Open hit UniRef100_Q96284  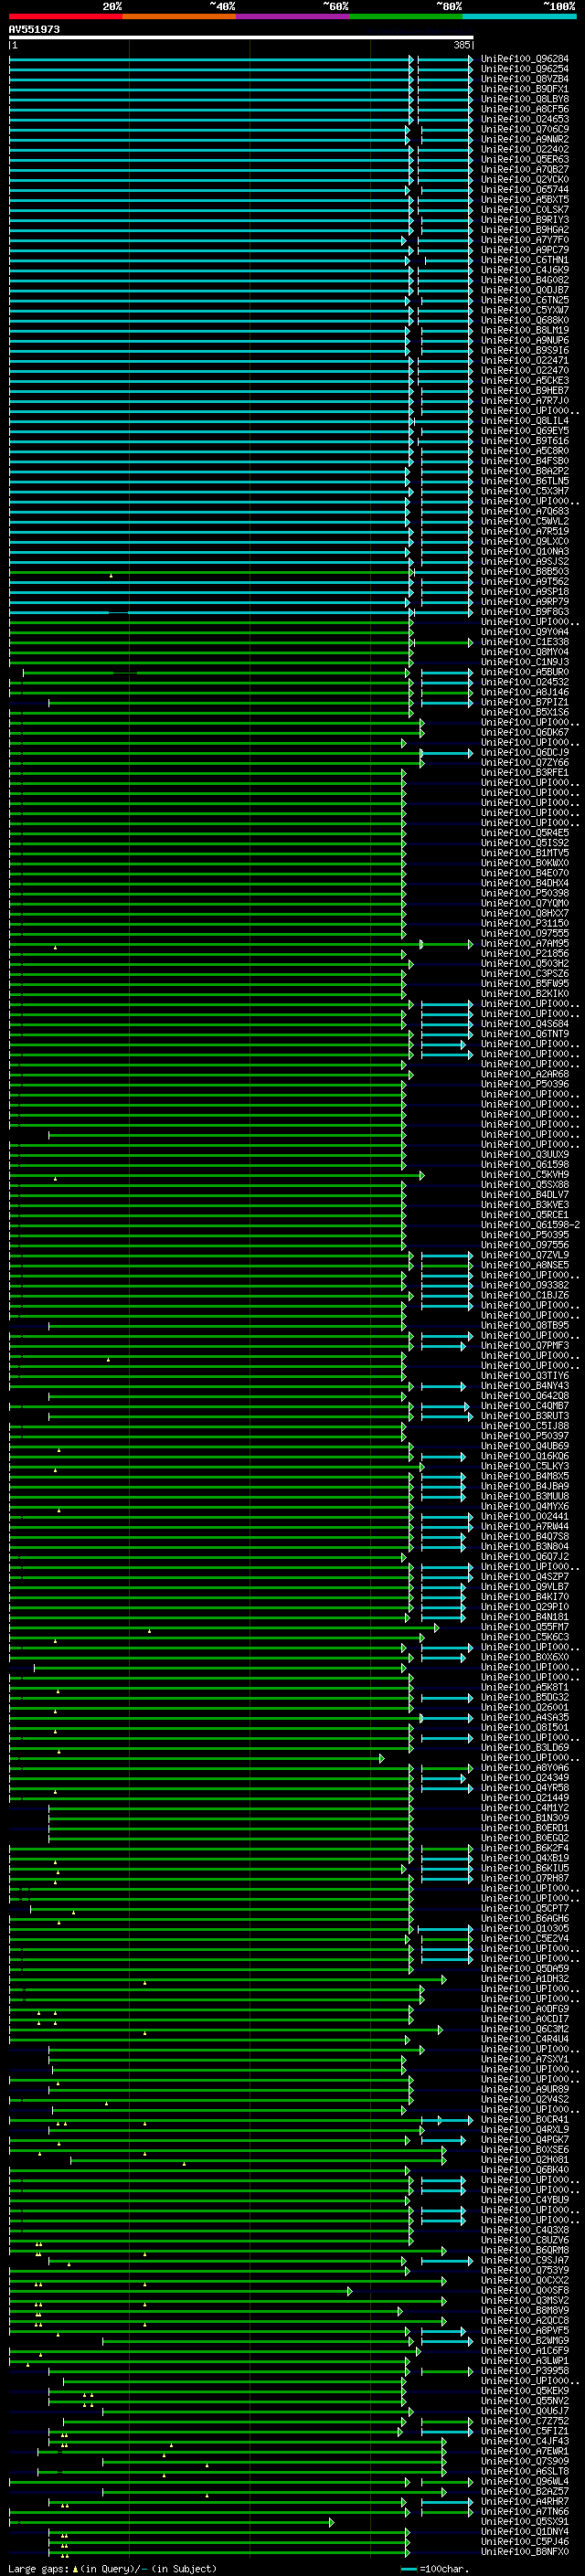[x=524, y=59]
